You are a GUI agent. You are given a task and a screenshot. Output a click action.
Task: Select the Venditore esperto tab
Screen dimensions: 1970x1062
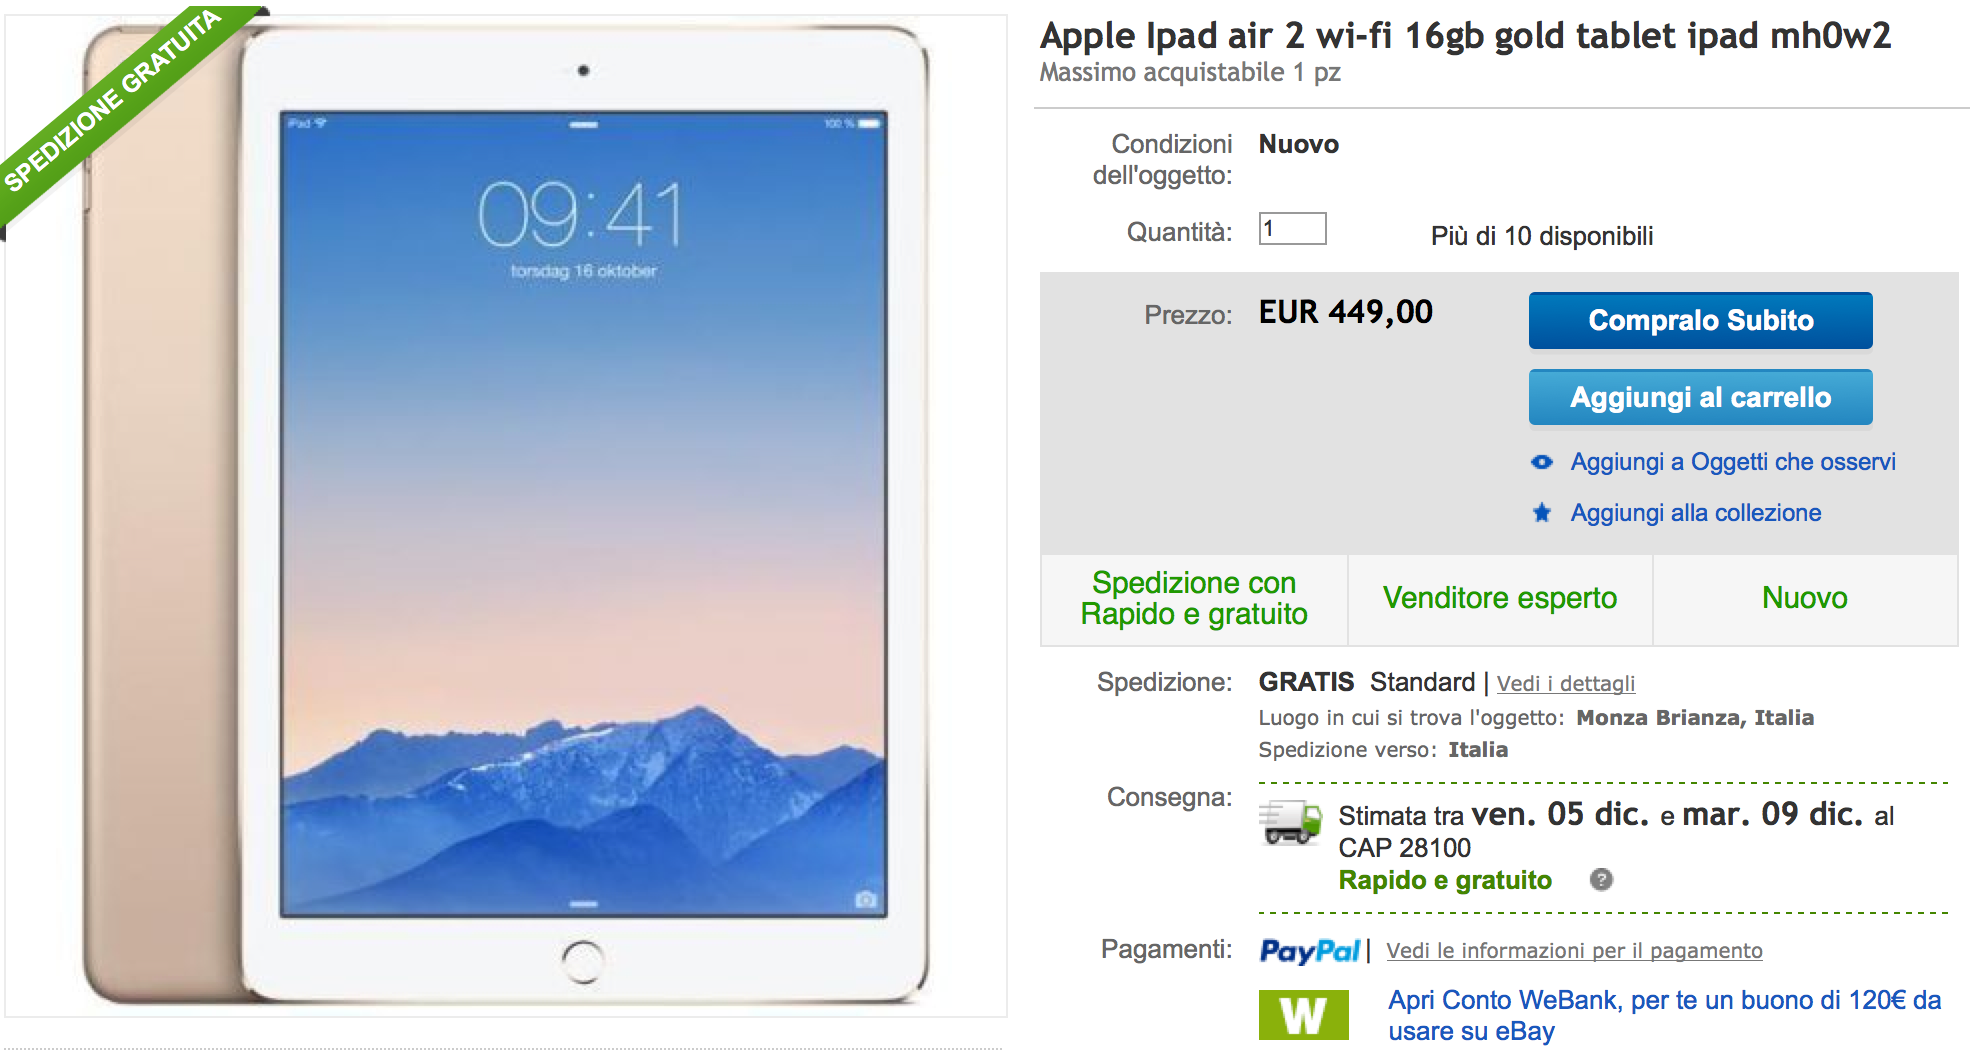coord(1500,598)
